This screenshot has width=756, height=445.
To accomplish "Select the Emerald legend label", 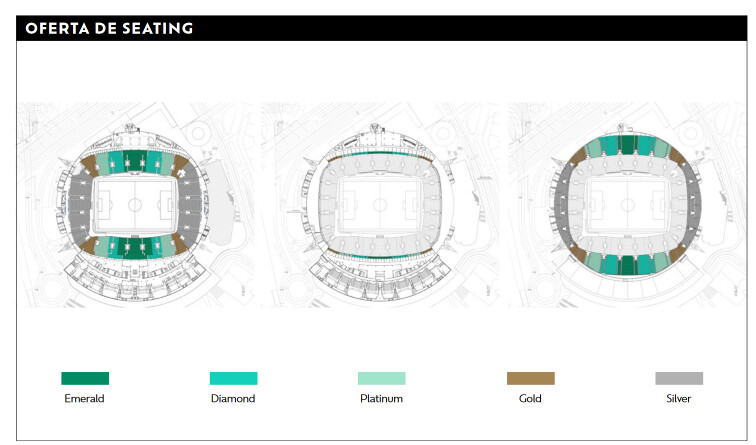I will [84, 398].
